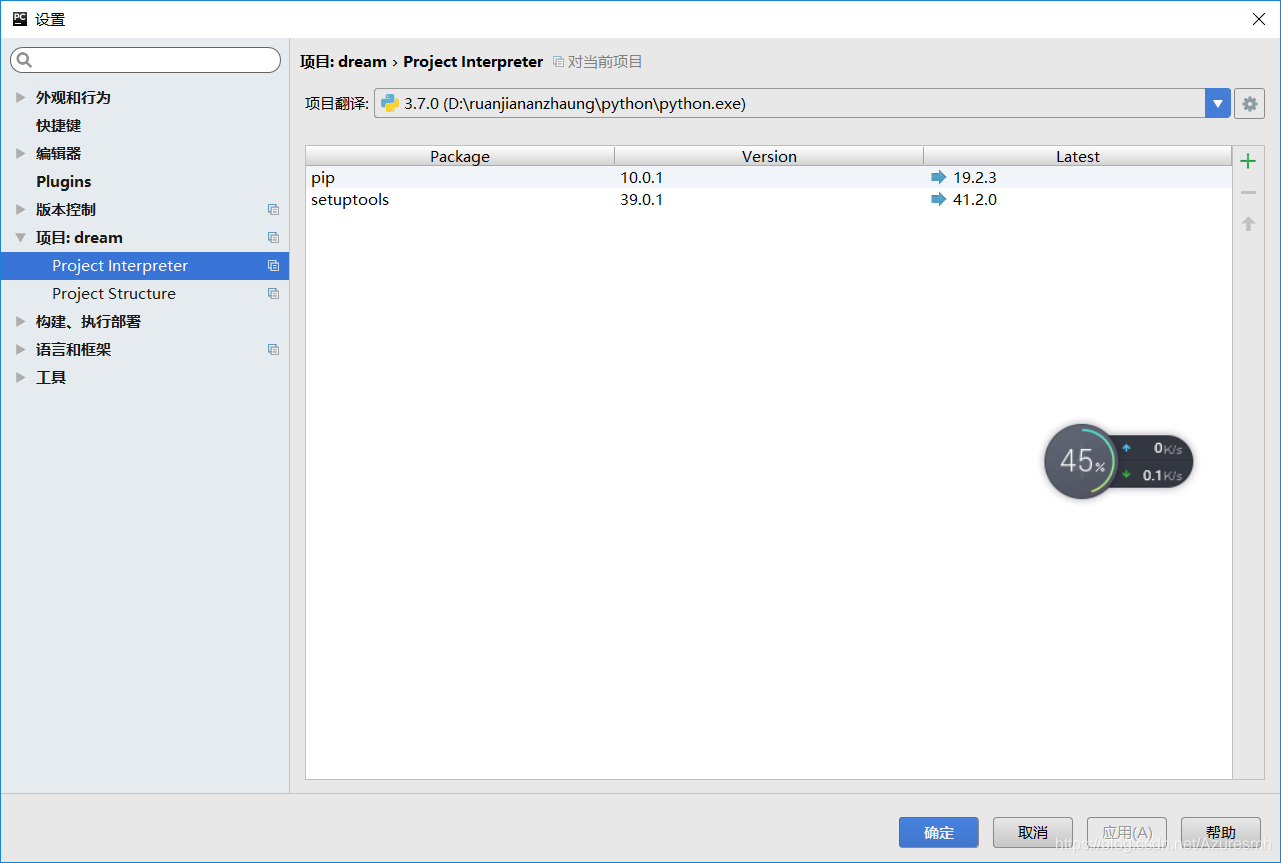Sort by the Latest column header
1281x863 pixels.
tap(1078, 156)
